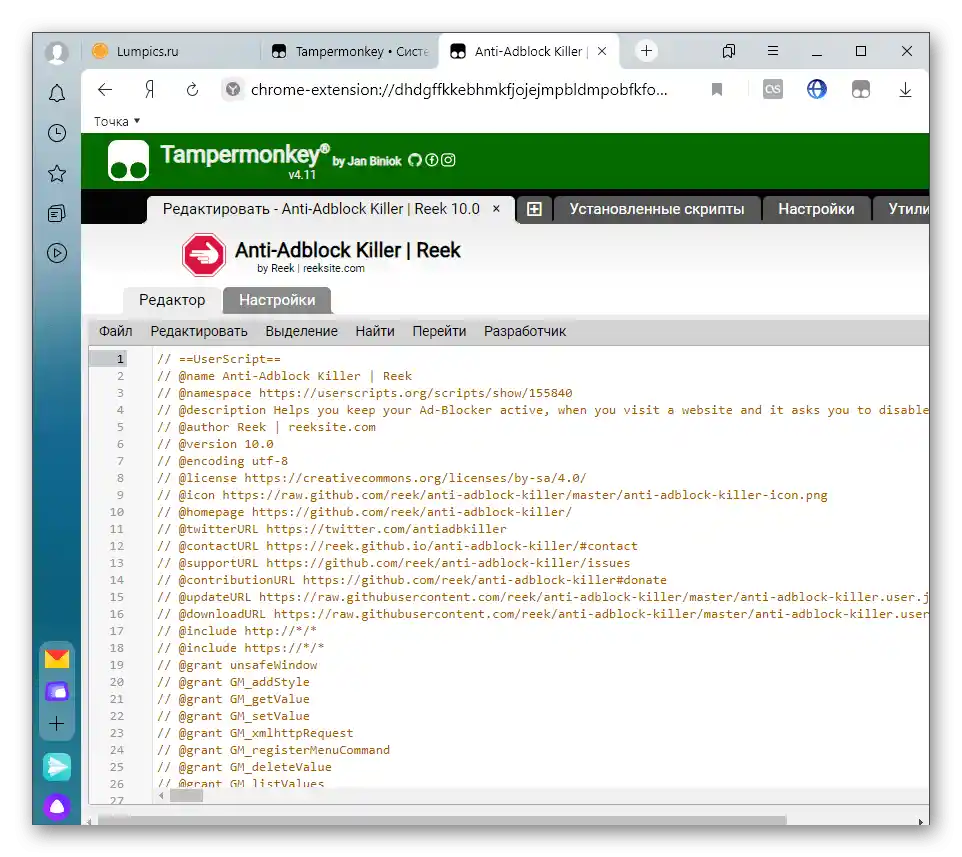Screen dimensions: 962x857
Task: Open the profile avatar in sidebar
Action: click(x=56, y=53)
